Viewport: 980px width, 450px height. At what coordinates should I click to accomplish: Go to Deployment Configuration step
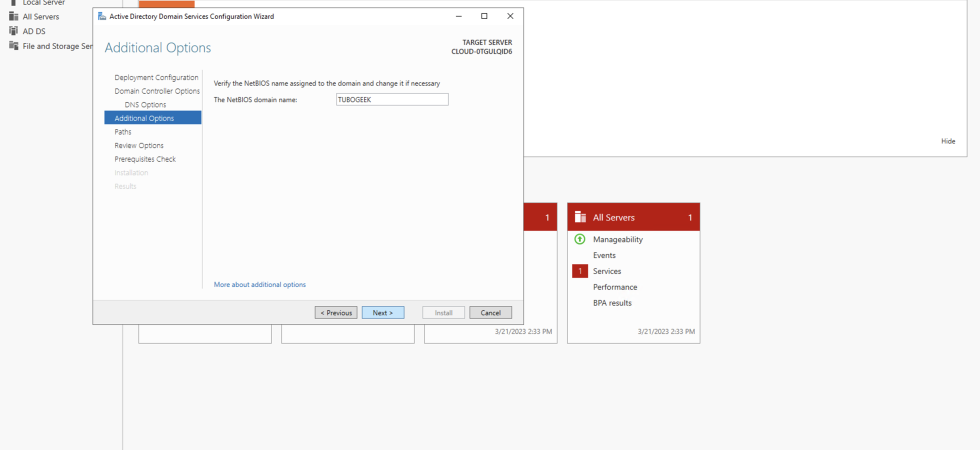(156, 78)
